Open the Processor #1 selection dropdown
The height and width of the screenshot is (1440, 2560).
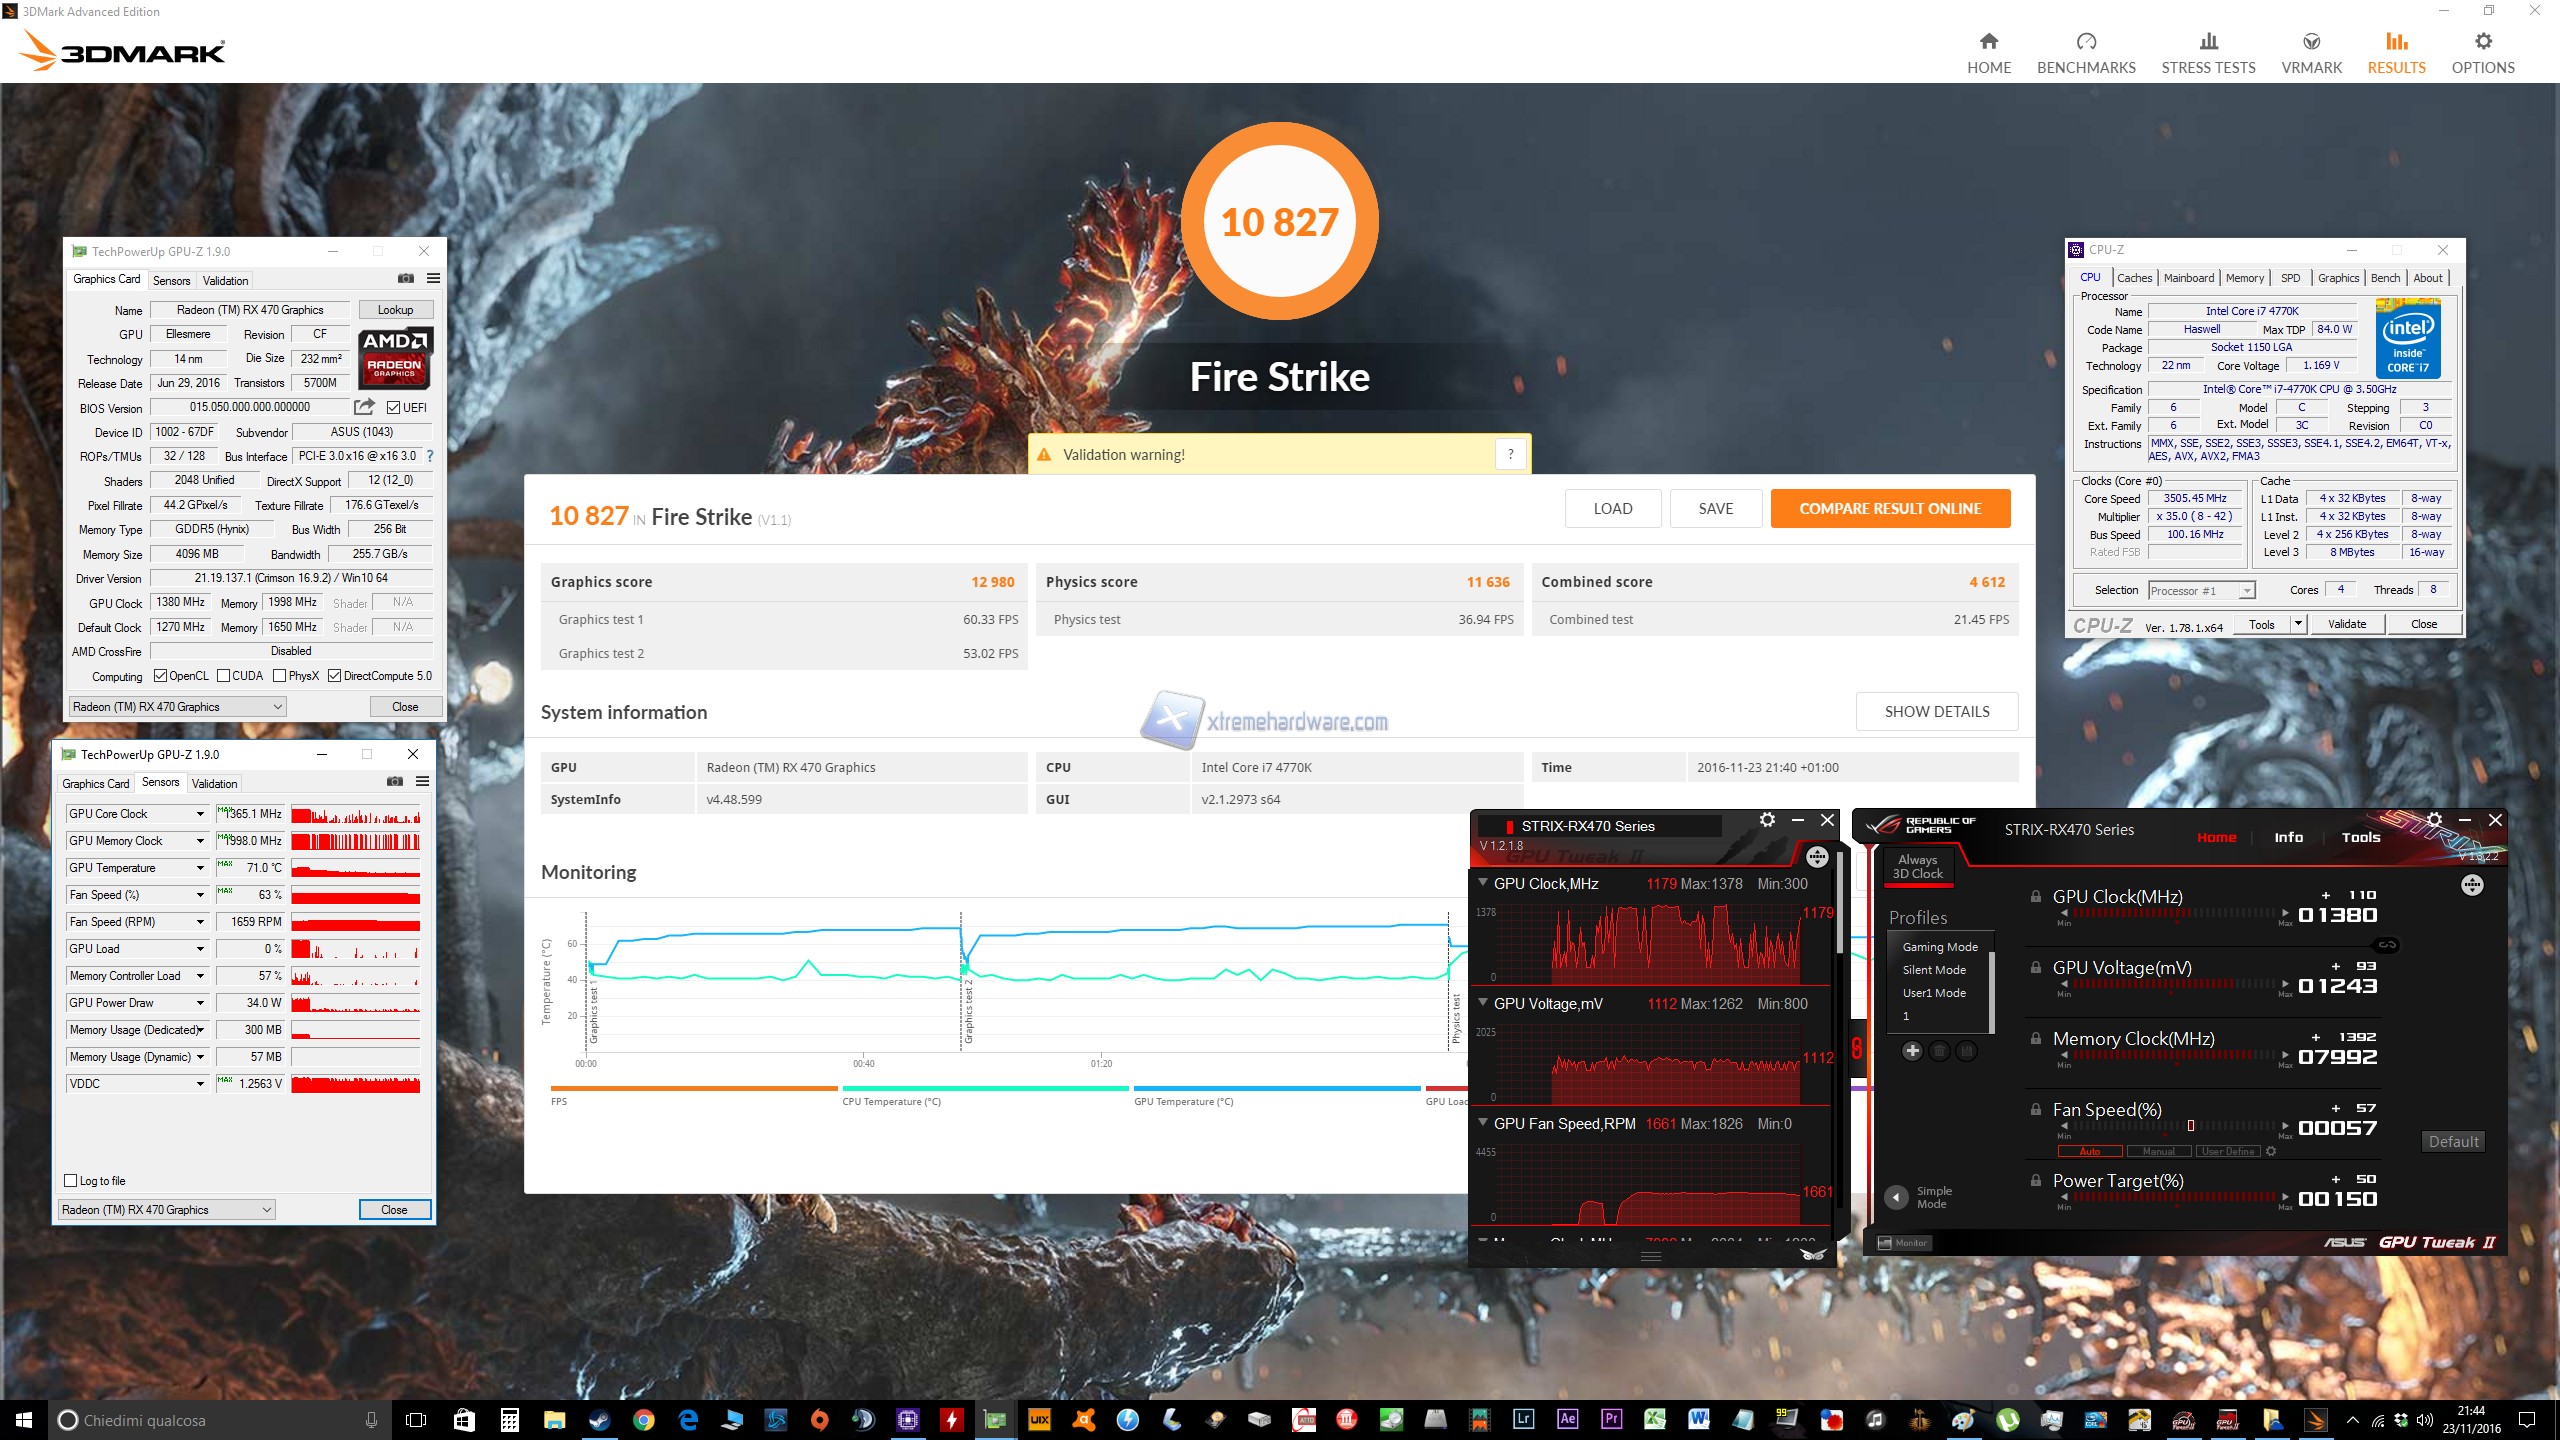(x=2202, y=591)
